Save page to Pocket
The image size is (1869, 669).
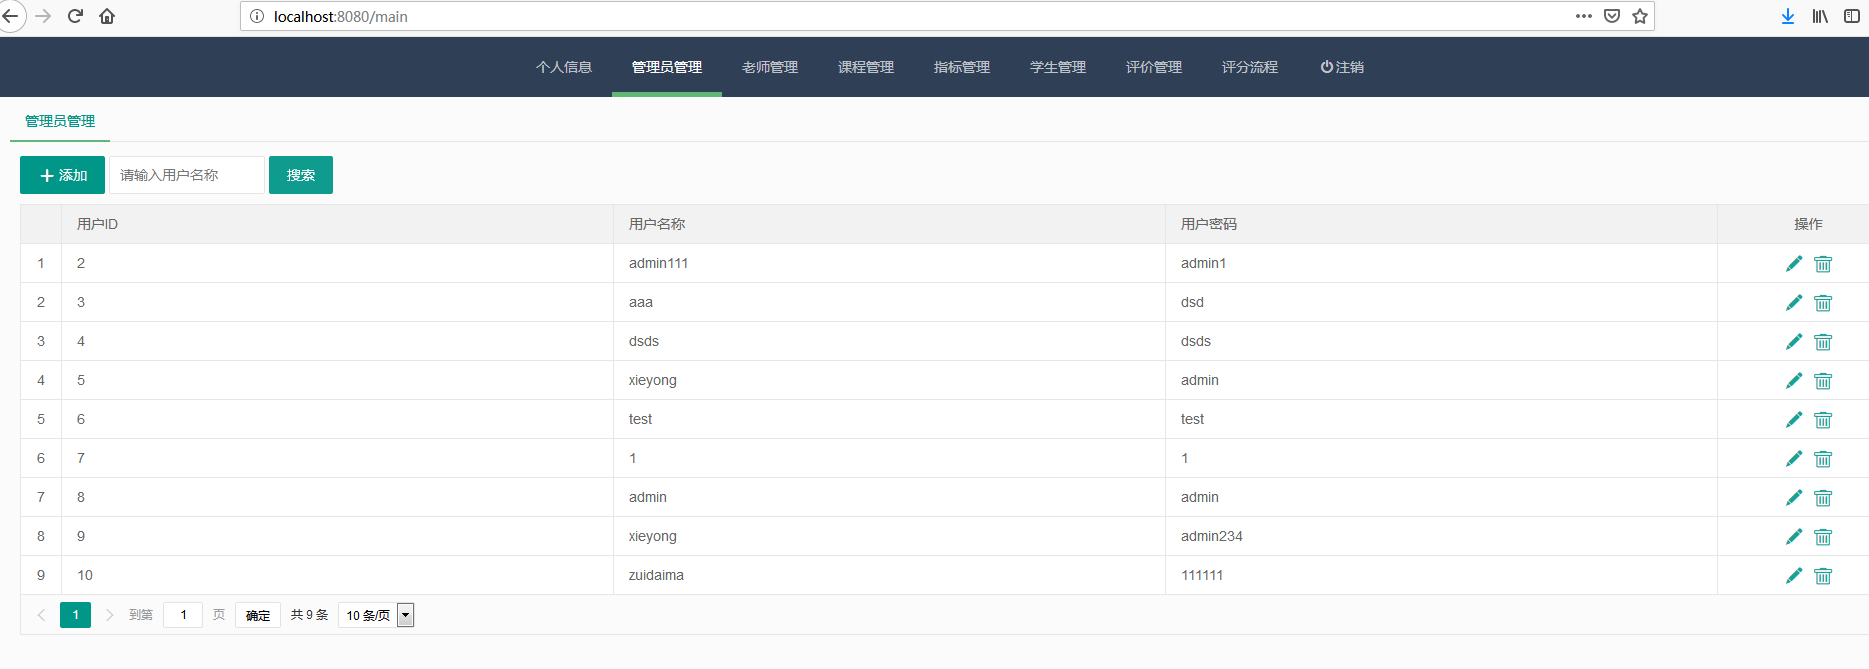(1612, 16)
